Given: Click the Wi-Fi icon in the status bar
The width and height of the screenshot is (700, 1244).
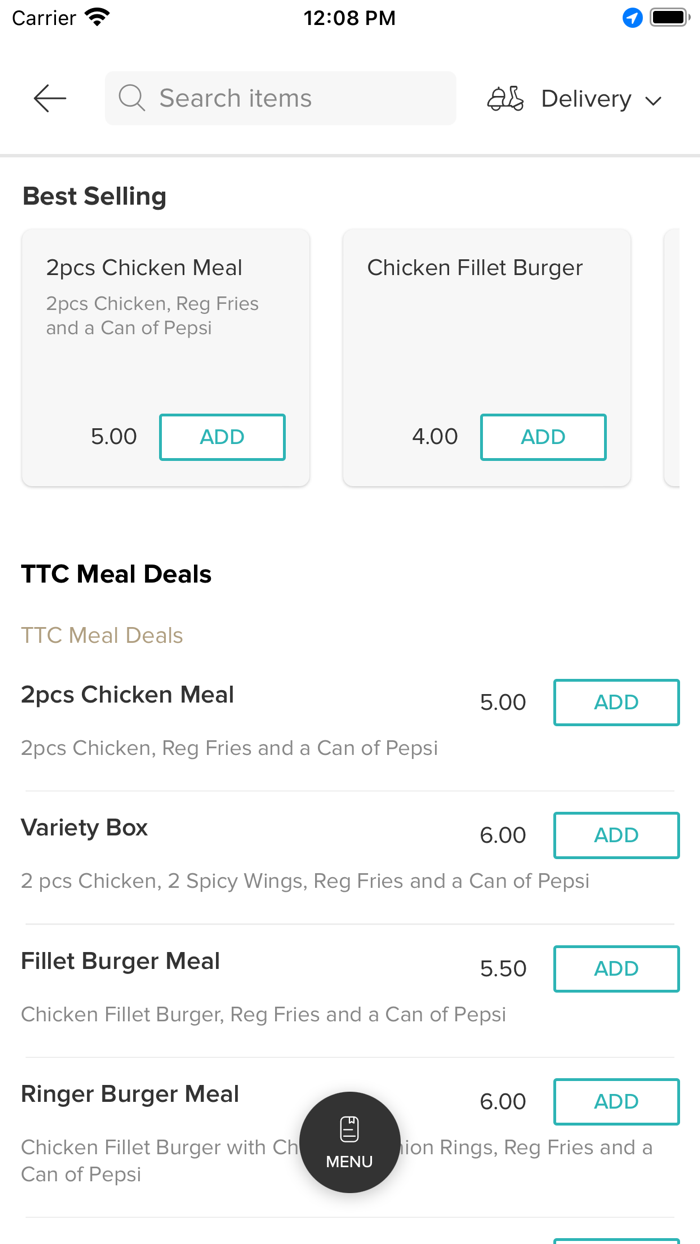Looking at the screenshot, I should click(x=95, y=16).
